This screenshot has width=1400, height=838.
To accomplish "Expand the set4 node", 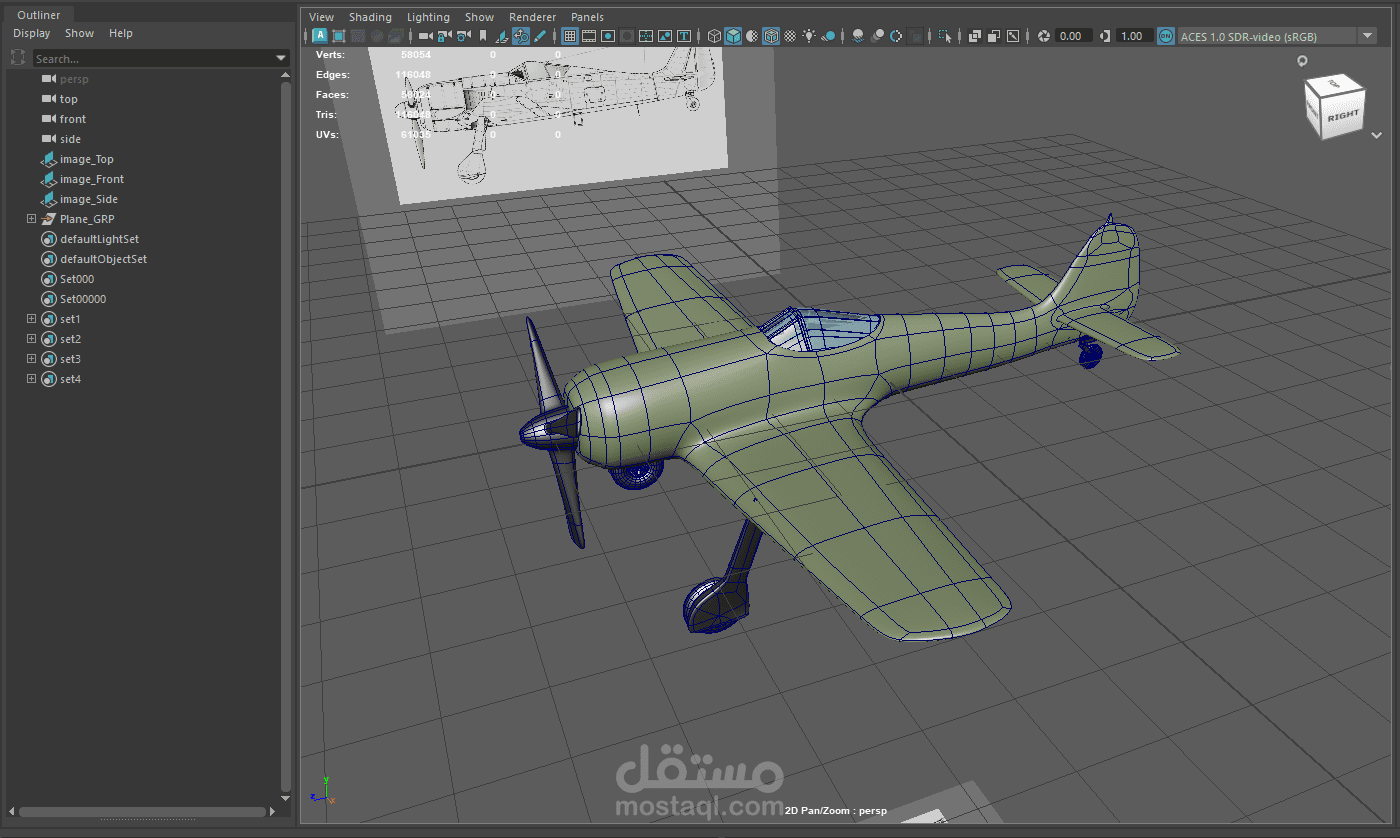I will point(31,379).
